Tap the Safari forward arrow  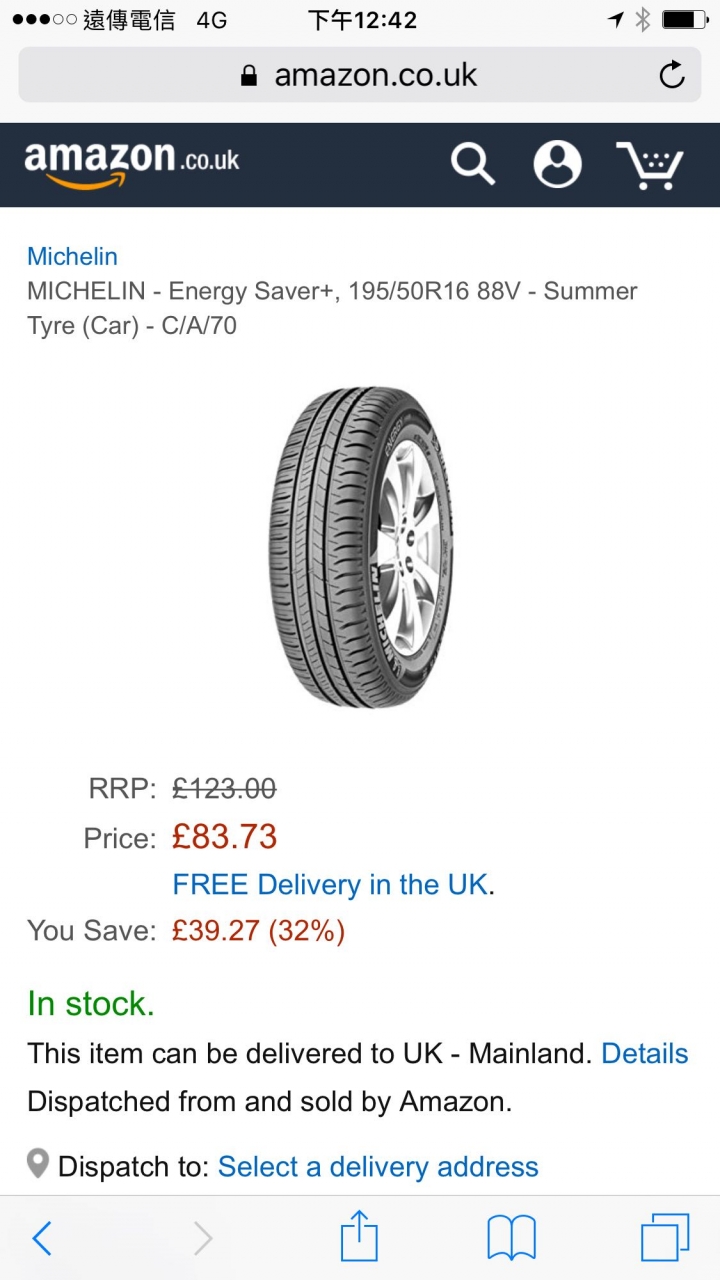tap(202, 1238)
